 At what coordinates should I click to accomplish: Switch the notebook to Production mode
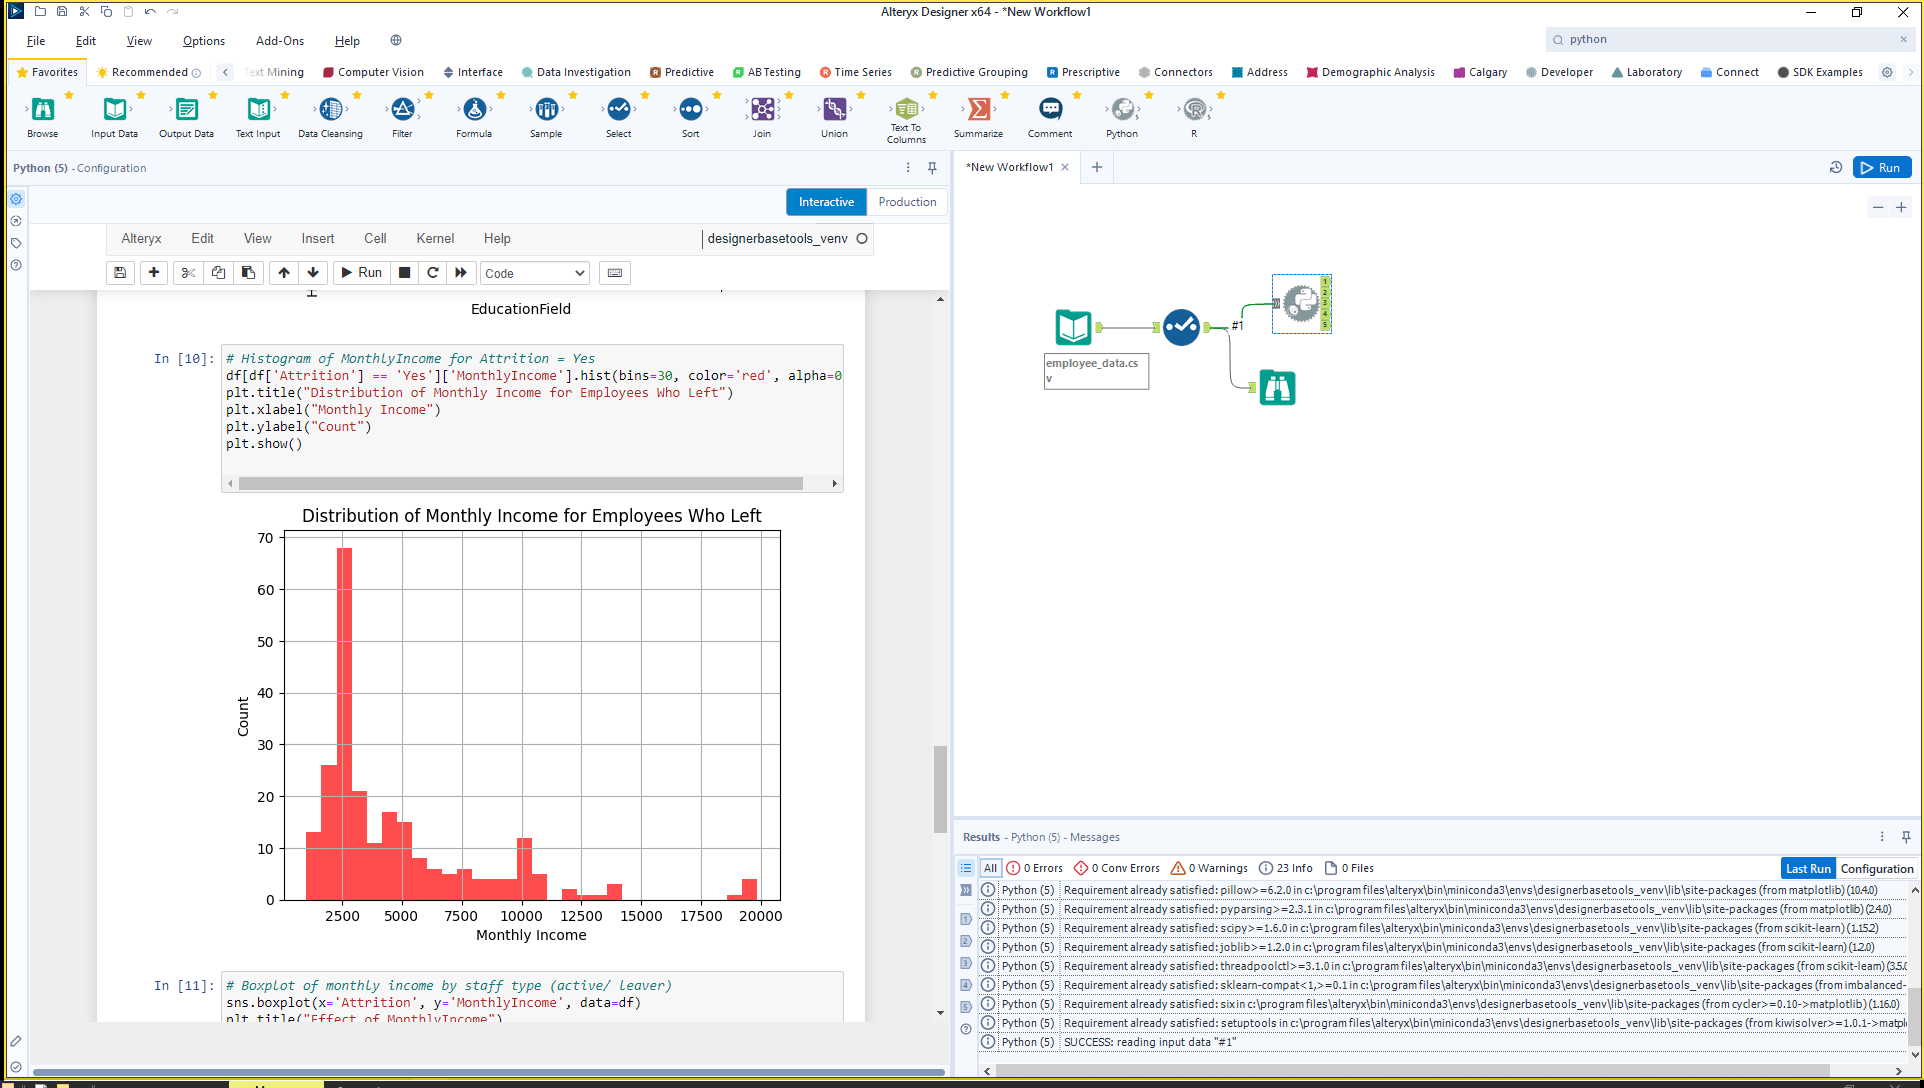tap(906, 201)
